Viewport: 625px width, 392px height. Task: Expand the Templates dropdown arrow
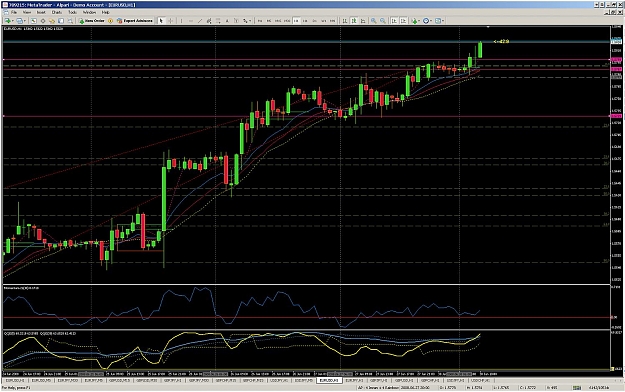[443, 21]
